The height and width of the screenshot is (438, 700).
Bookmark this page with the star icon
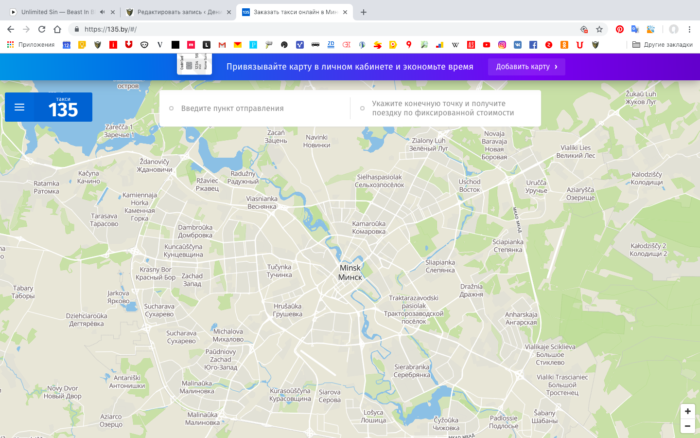[x=599, y=29]
